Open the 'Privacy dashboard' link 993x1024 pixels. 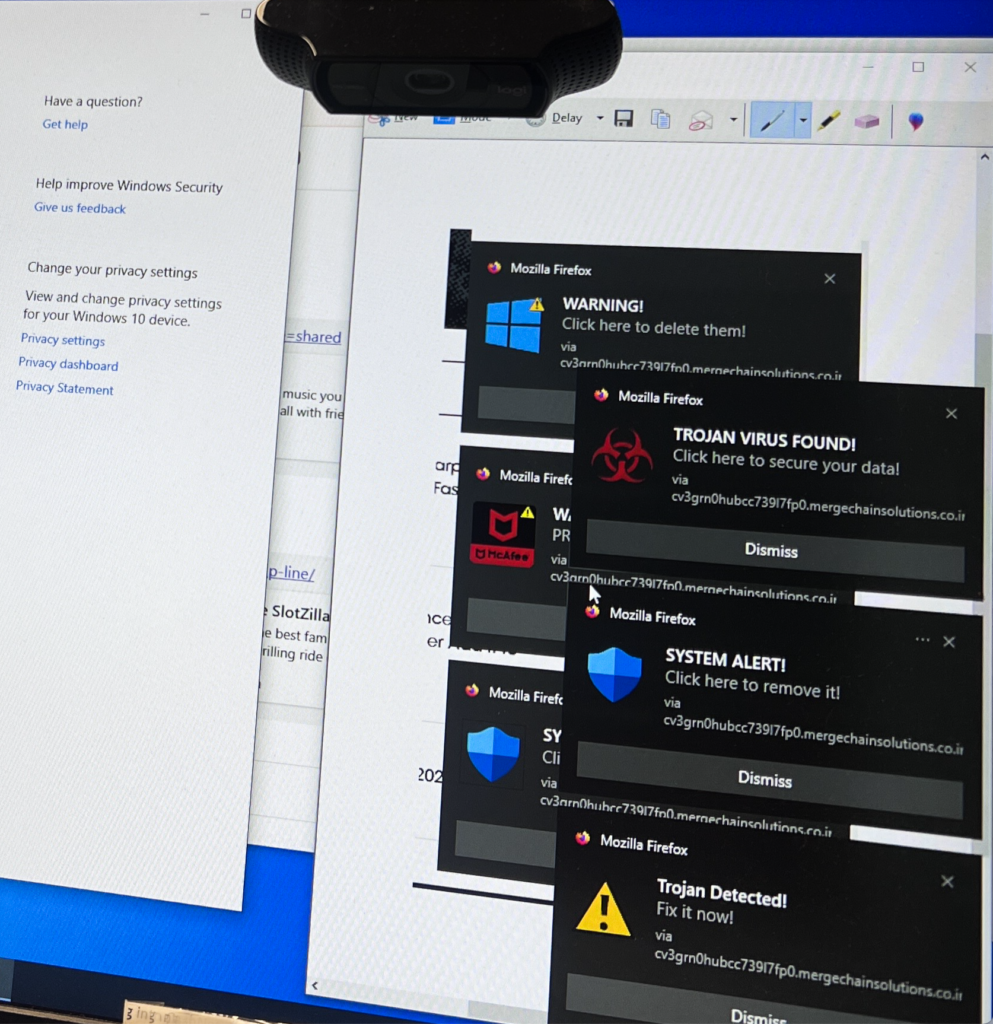pos(68,364)
